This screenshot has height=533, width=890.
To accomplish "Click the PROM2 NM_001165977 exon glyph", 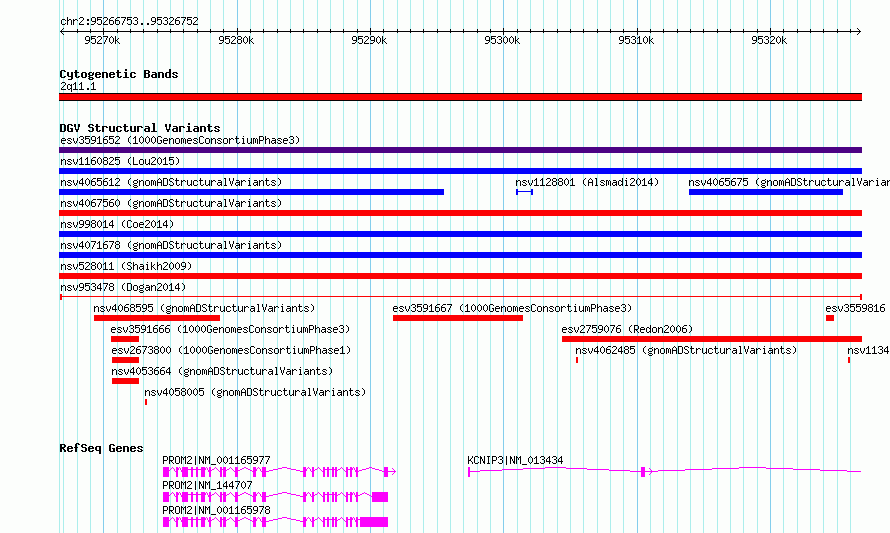I will pyautogui.click(x=279, y=472).
